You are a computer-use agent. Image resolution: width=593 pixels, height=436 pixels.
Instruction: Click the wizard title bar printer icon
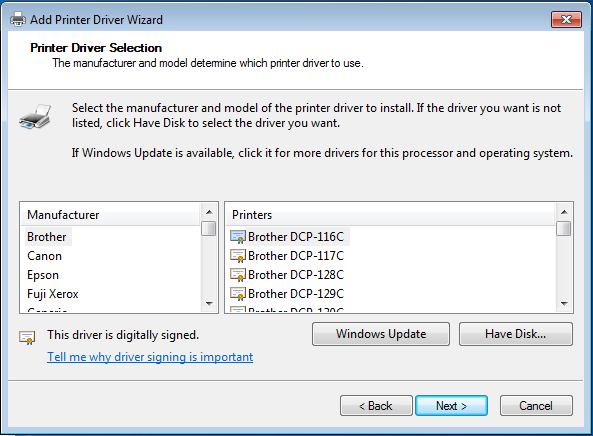click(18, 19)
